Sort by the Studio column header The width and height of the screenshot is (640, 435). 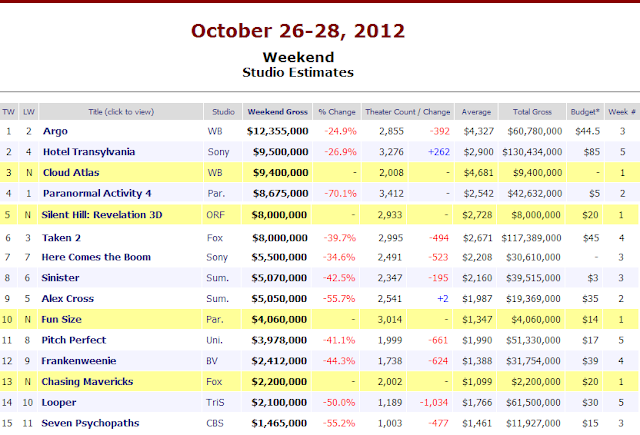(223, 112)
